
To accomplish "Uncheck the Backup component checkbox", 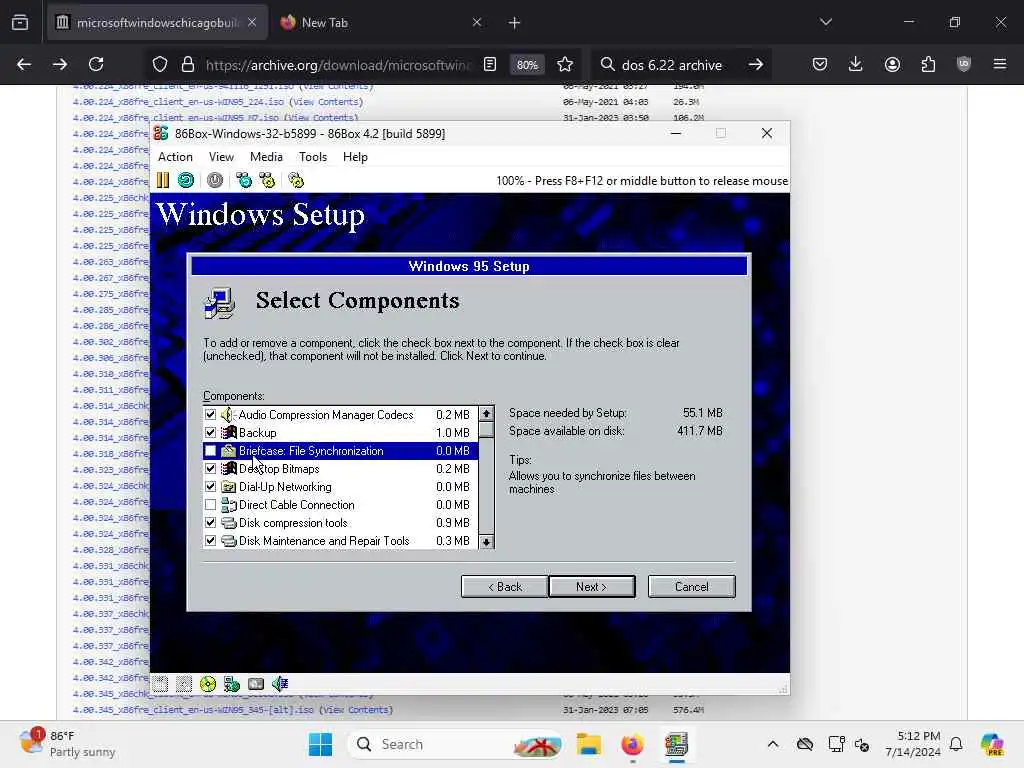I will (x=210, y=432).
